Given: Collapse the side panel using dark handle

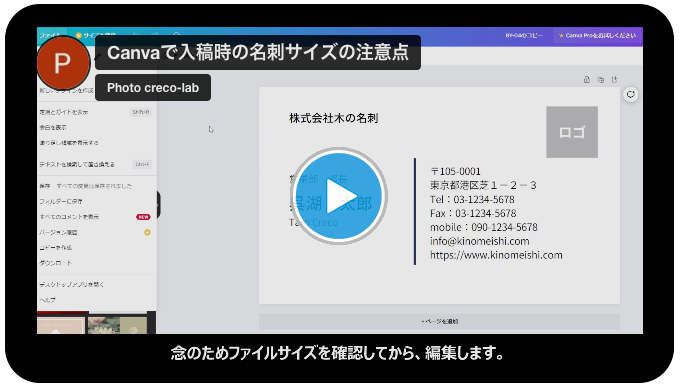Looking at the screenshot, I should (x=158, y=204).
